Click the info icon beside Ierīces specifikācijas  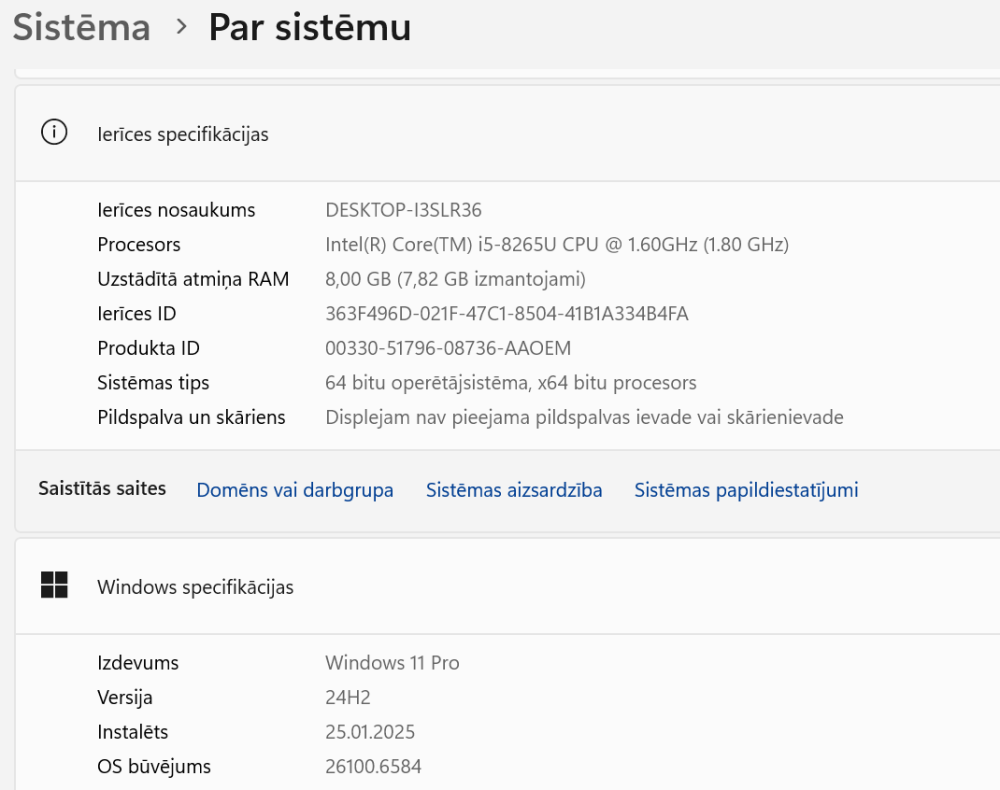click(54, 132)
